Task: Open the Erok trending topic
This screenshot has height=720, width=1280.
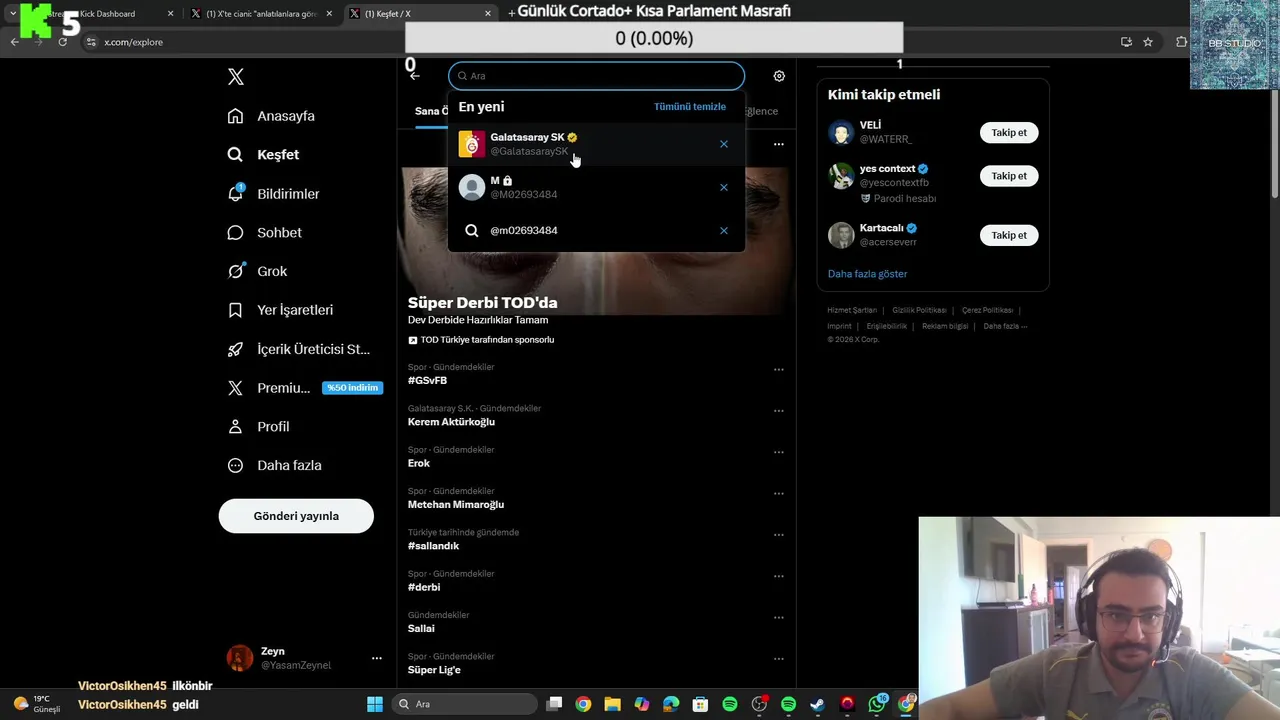Action: coord(419,464)
